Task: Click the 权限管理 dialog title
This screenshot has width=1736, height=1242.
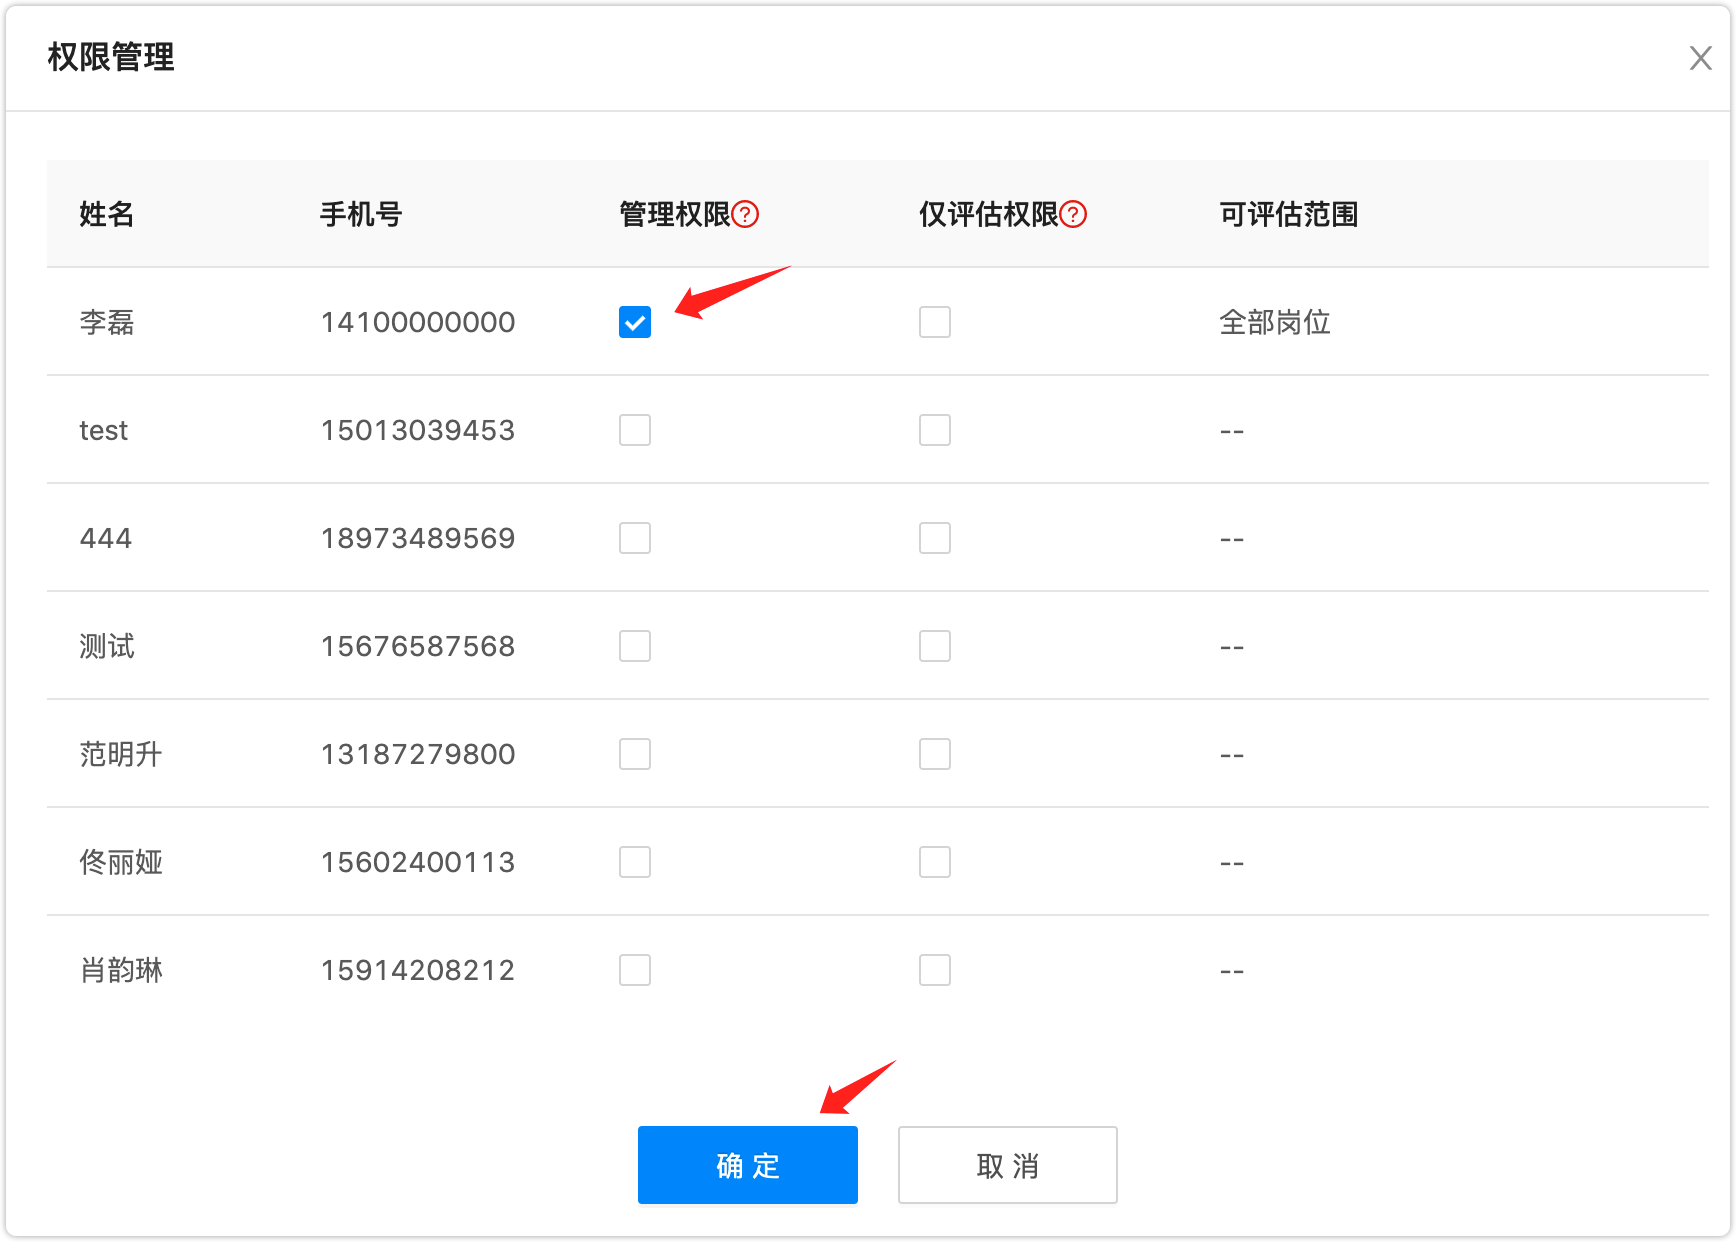Action: tap(111, 57)
